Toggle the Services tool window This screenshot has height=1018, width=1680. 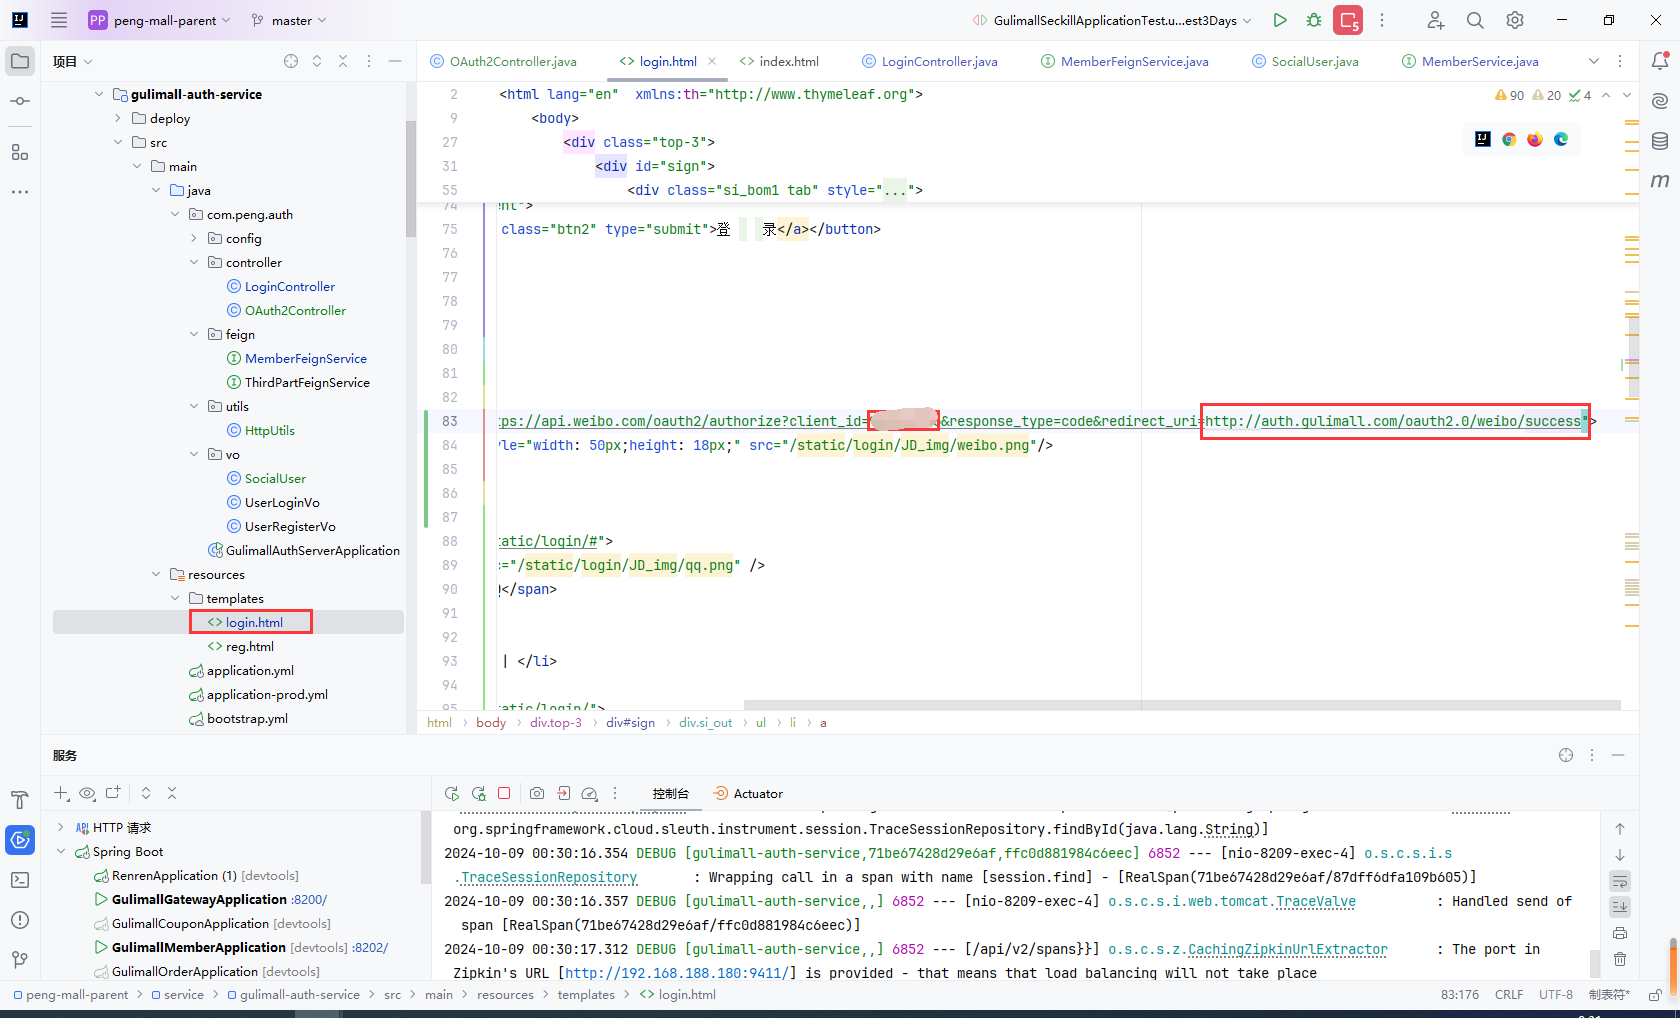coord(20,840)
